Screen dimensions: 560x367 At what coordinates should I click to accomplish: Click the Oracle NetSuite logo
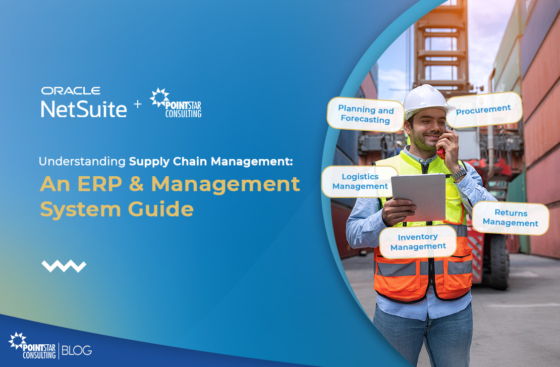[84, 102]
